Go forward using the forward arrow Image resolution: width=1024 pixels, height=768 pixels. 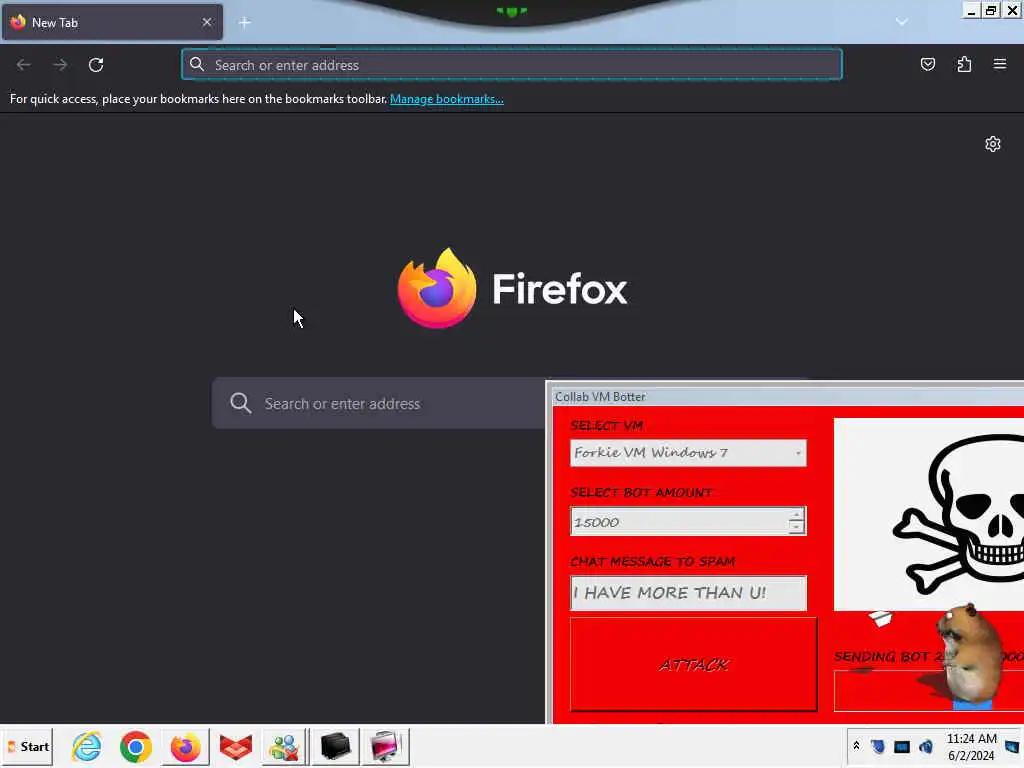click(60, 65)
